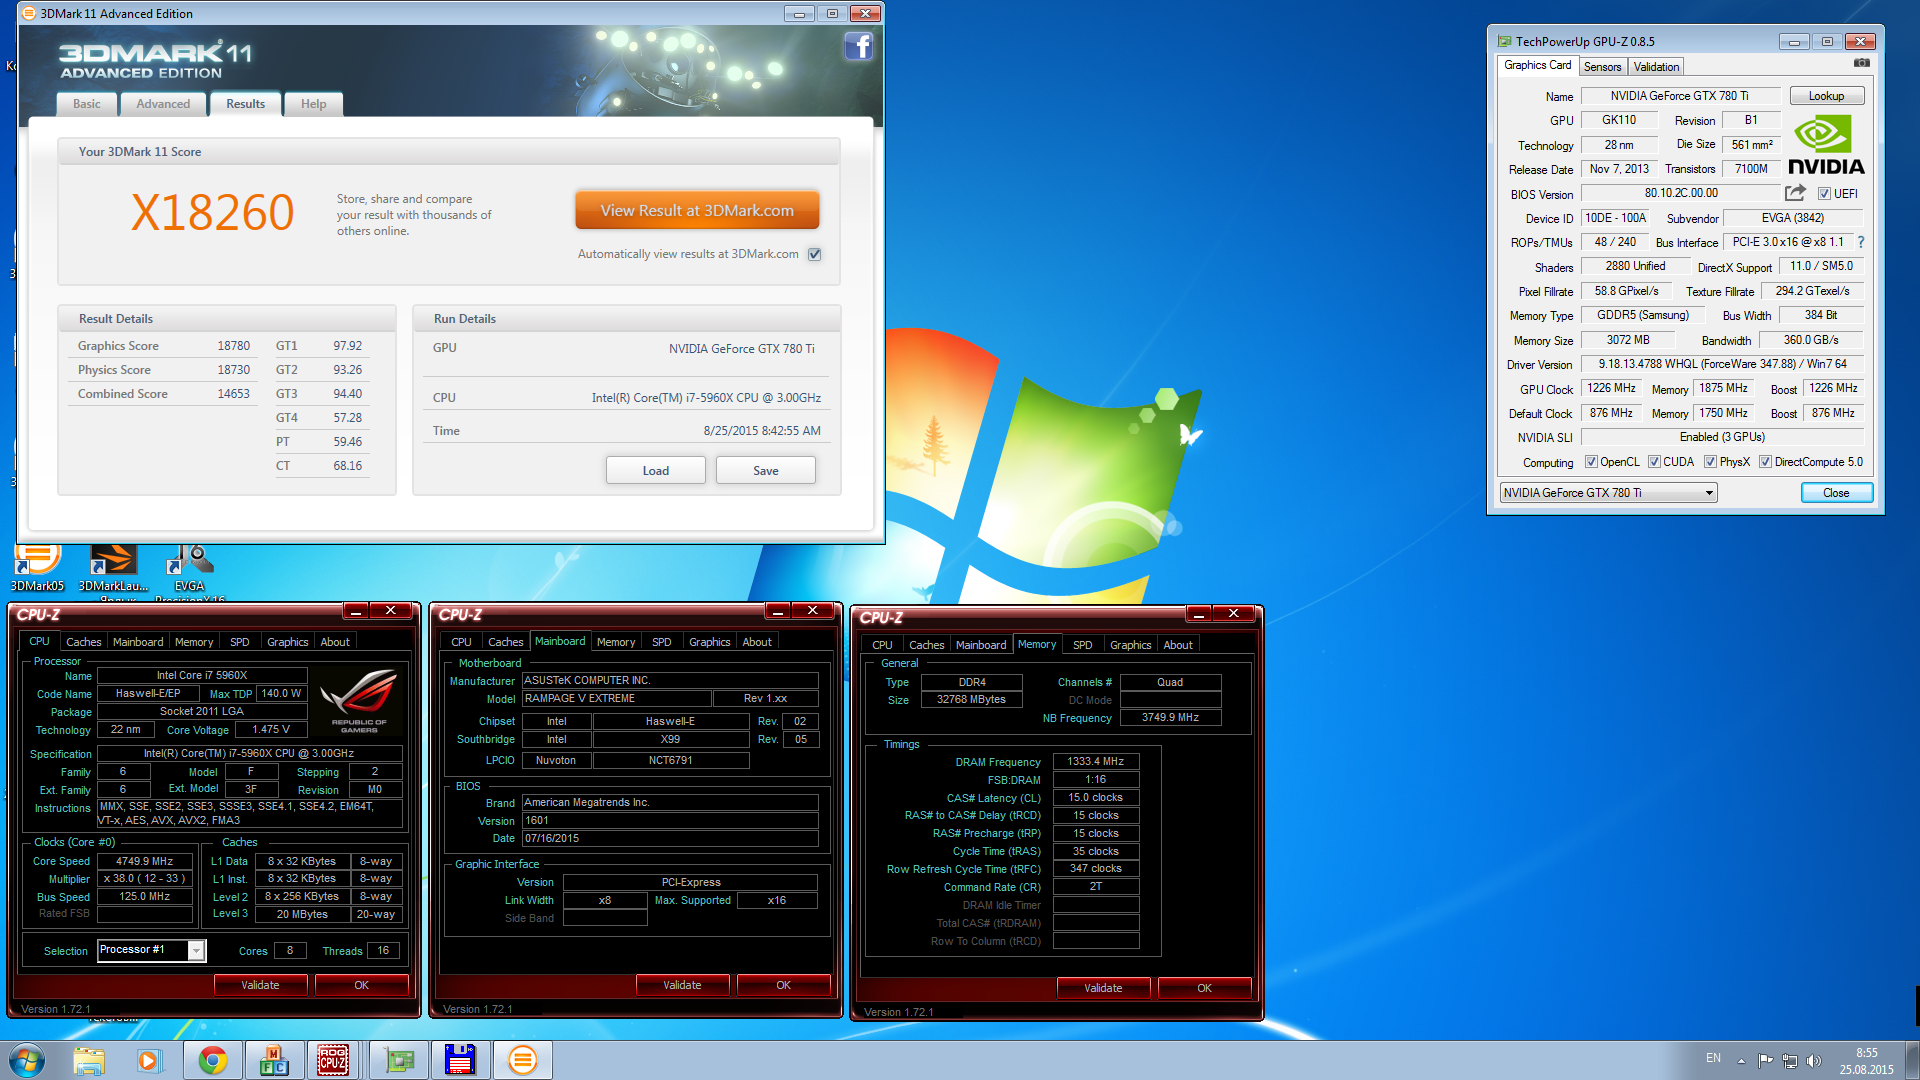
Task: Click network tray icon
Action: [1790, 1060]
